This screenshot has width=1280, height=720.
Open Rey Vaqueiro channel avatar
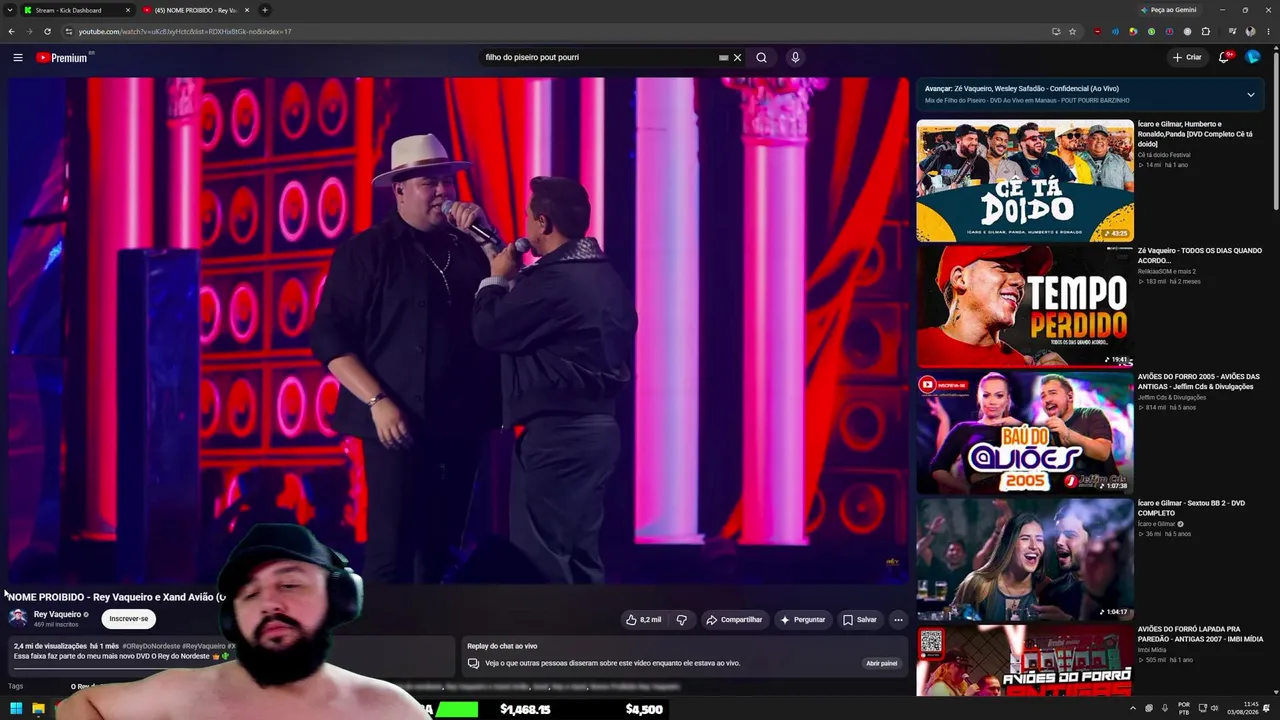(x=18, y=618)
